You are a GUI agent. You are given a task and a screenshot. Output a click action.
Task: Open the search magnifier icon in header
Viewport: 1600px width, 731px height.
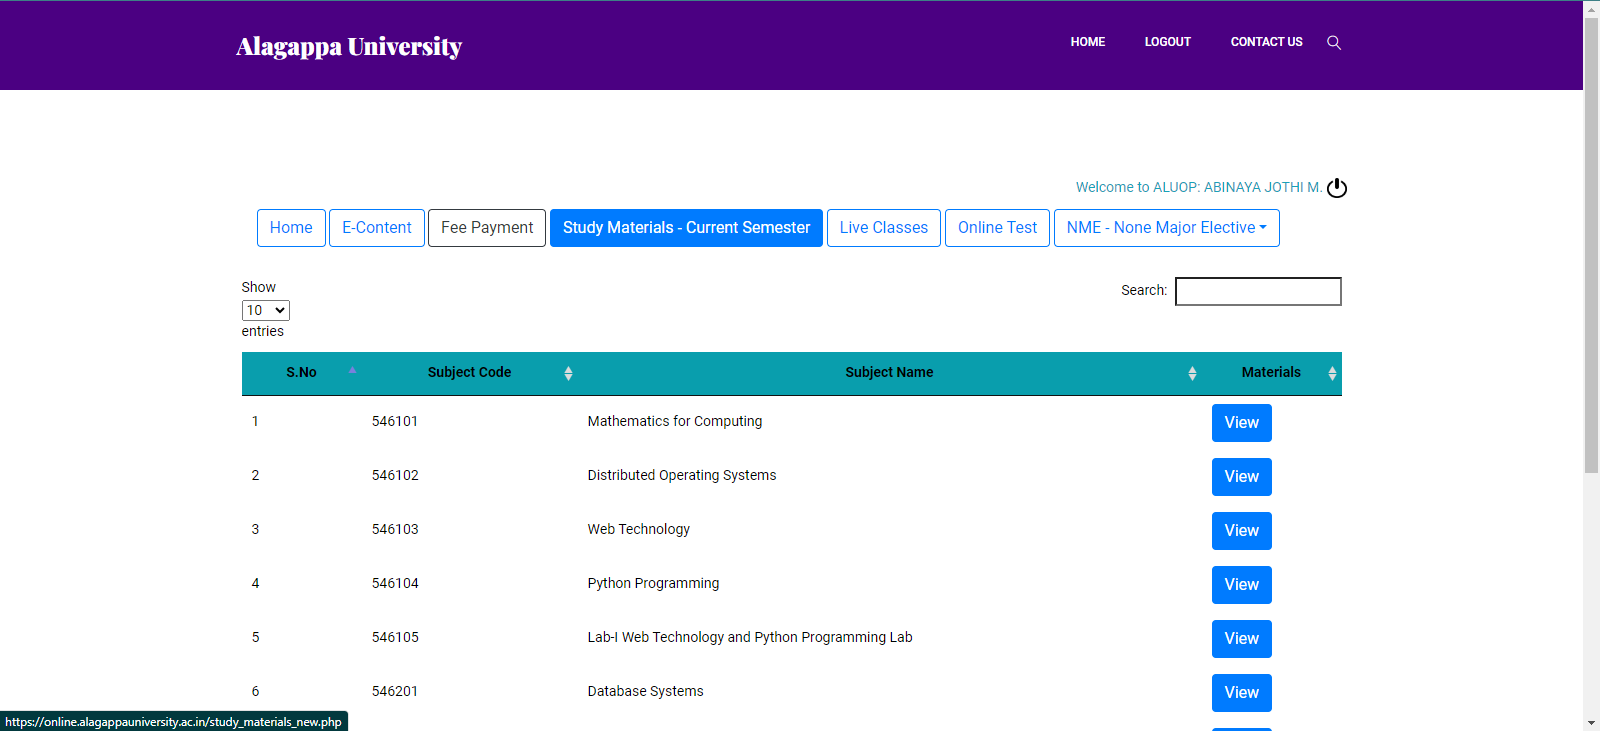click(1334, 42)
